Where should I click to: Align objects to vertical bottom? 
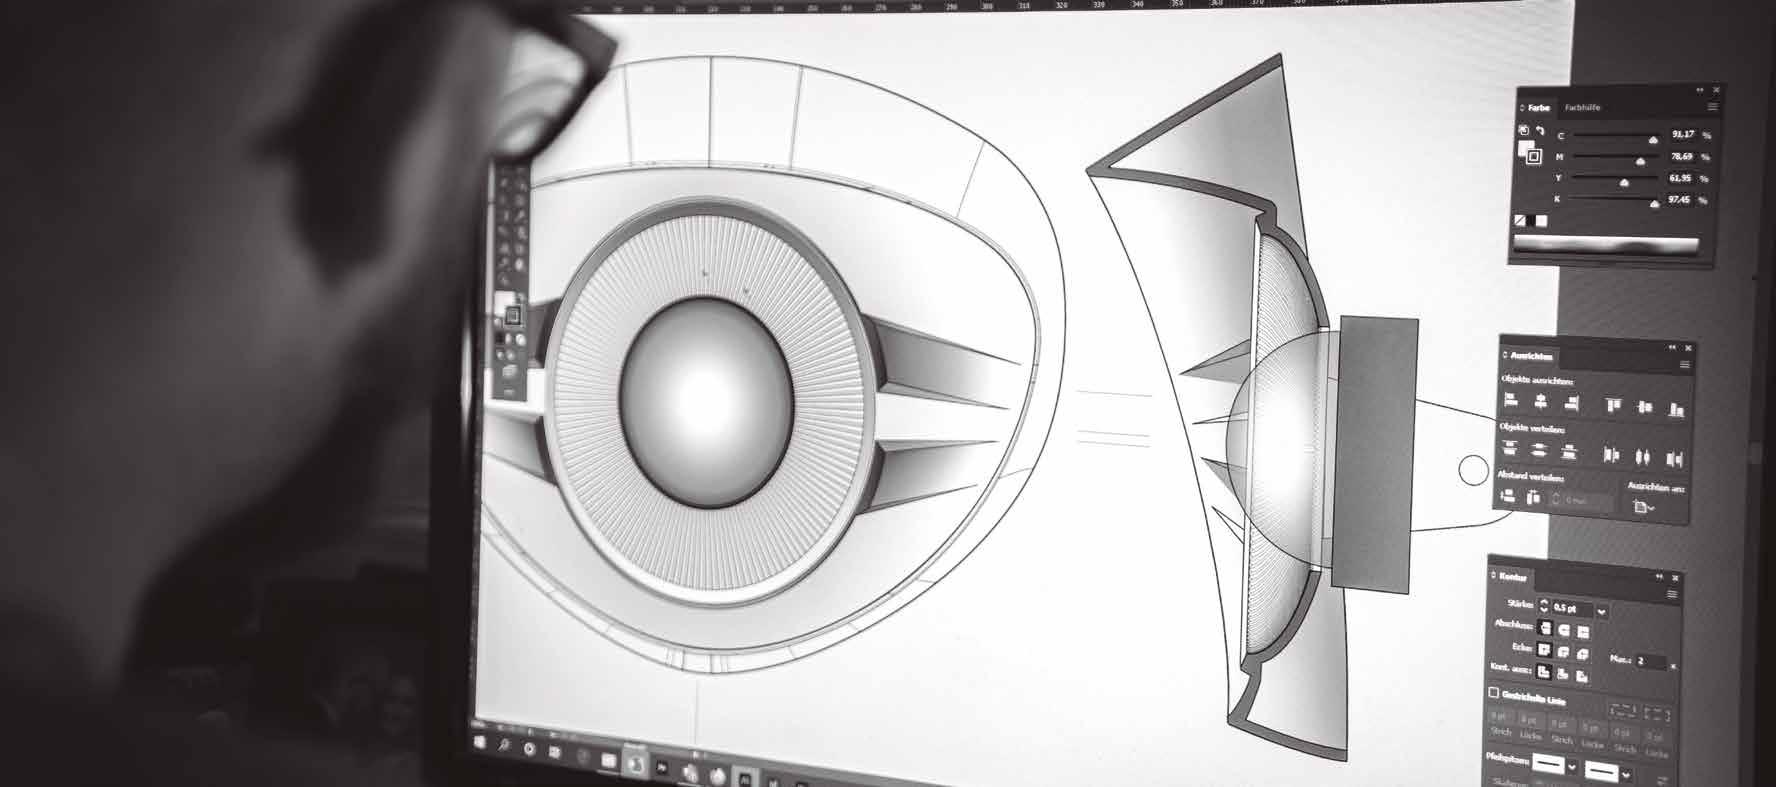1677,410
